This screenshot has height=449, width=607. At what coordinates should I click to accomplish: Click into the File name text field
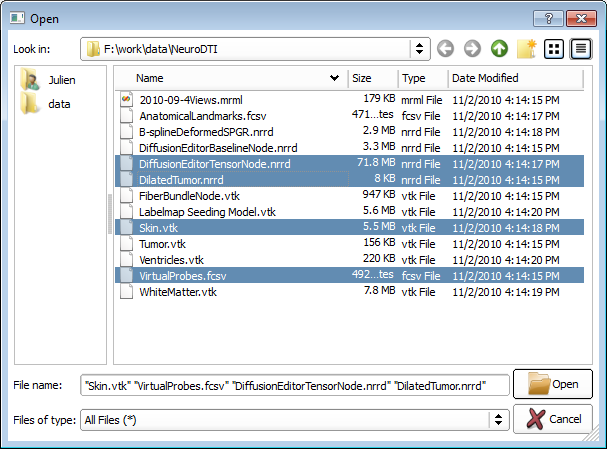(294, 385)
